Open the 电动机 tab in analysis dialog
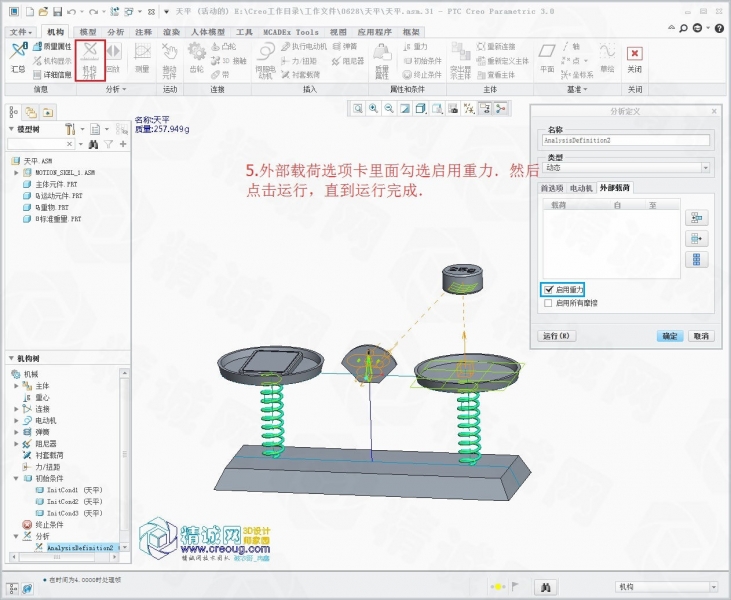Image resolution: width=731 pixels, height=600 pixels. 581,188
